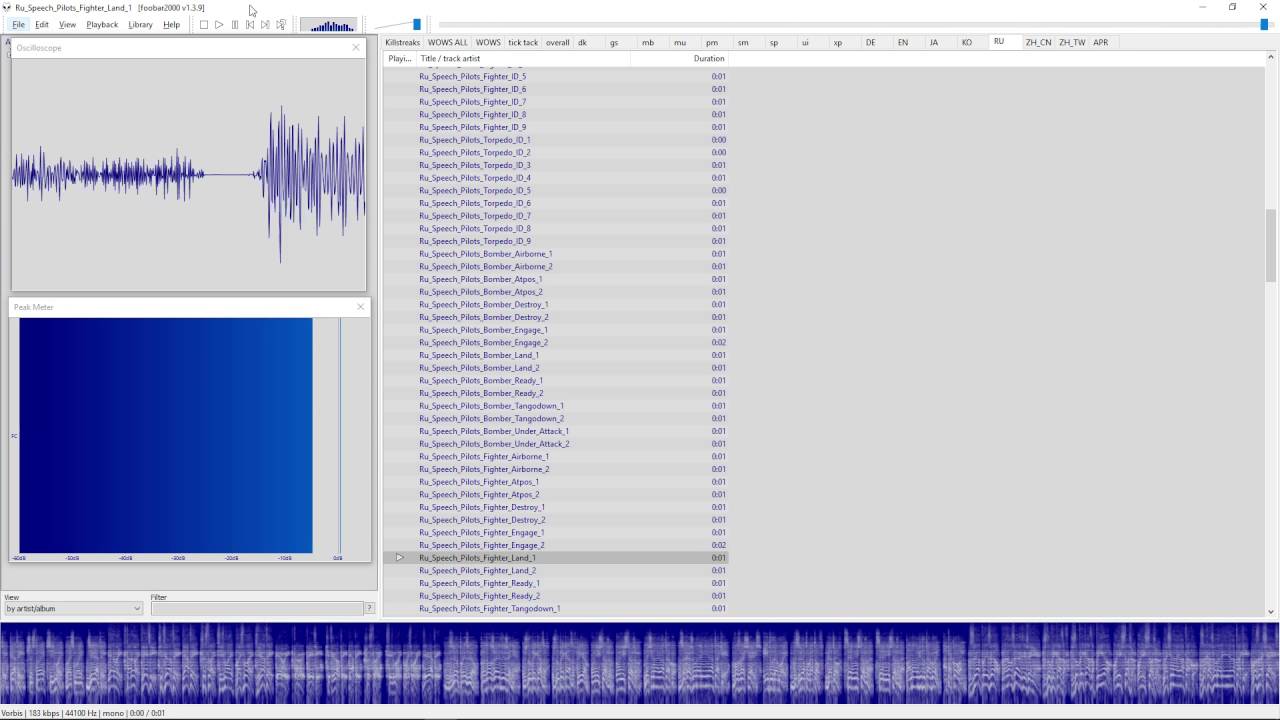The width and height of the screenshot is (1280, 720).
Task: Open the JA playlist tab
Action: click(x=934, y=43)
